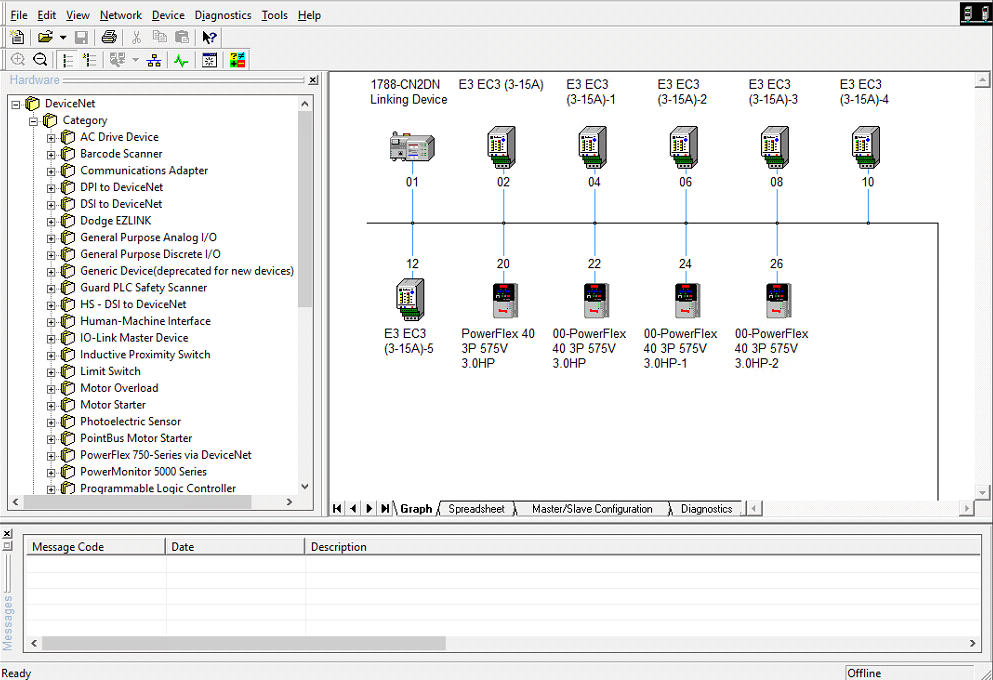
Task: Click the Zoom Out magnifier icon
Action: pos(40,60)
